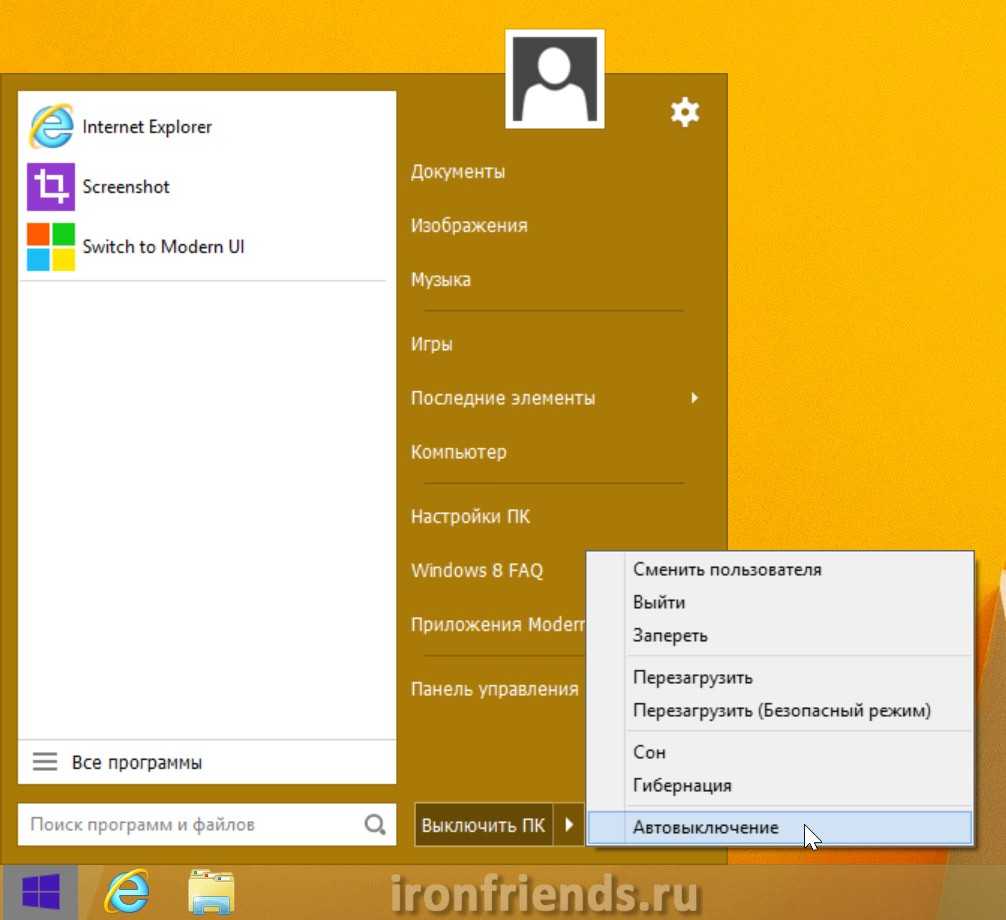Click the Windows Start button on taskbar

tap(40, 892)
